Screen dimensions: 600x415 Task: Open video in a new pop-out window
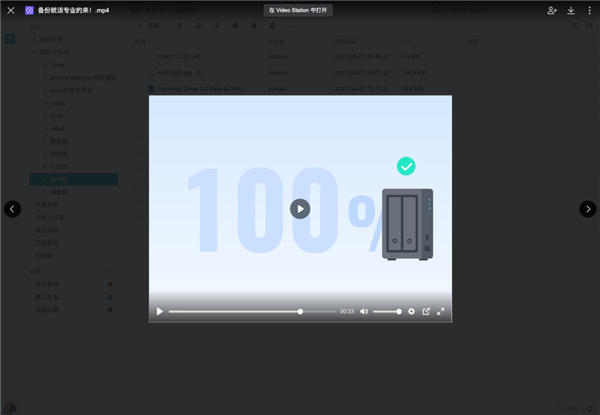tap(426, 311)
